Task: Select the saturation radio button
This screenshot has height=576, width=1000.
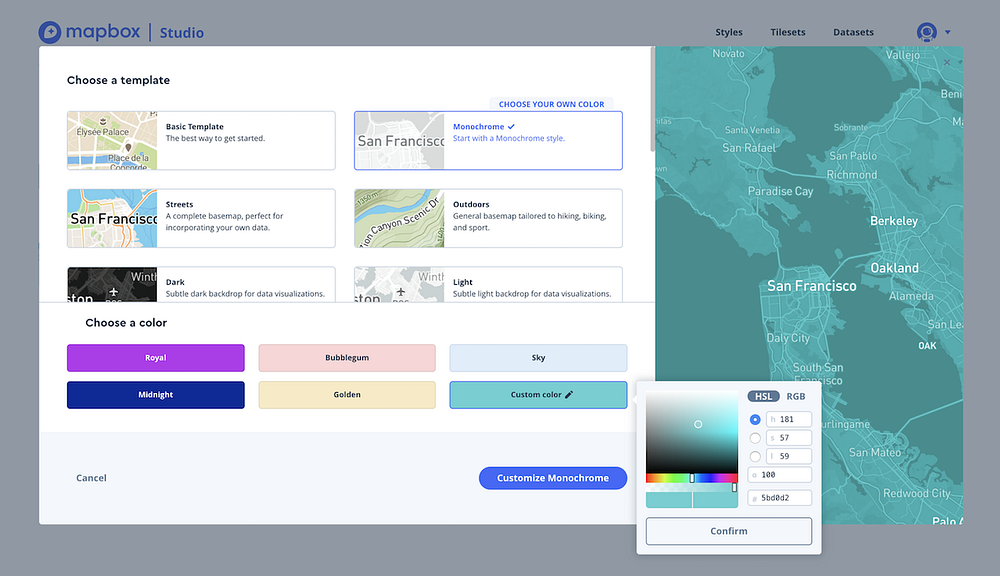Action: click(x=755, y=438)
